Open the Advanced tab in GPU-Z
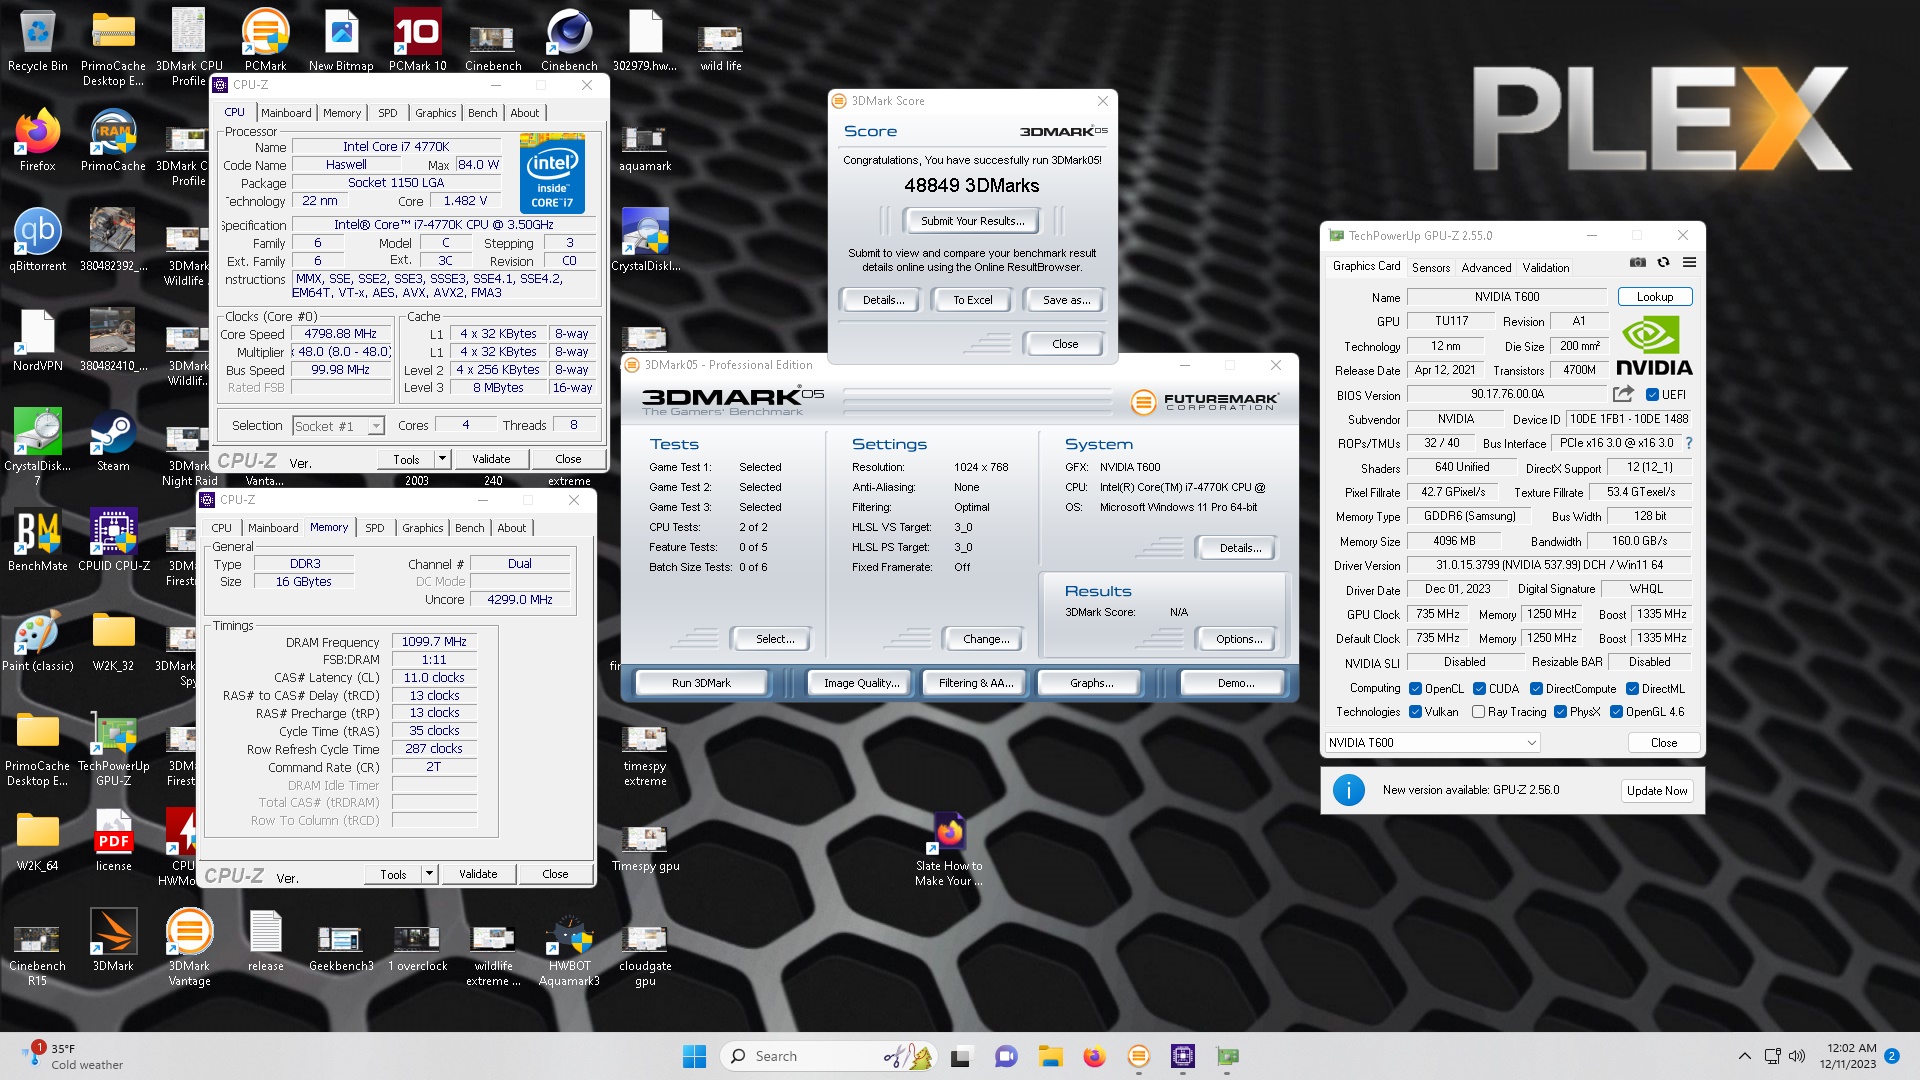Viewport: 1920px width, 1080px height. 1486,267
